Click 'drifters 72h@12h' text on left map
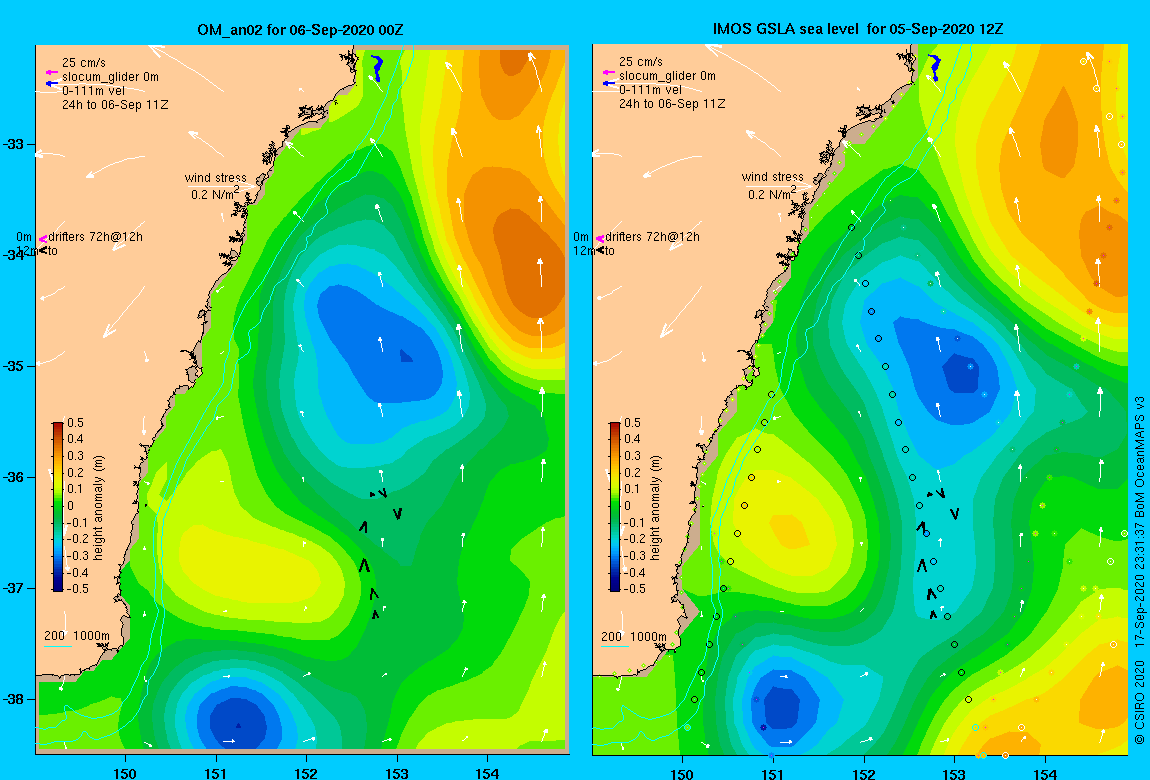1150x780 pixels. [95, 238]
